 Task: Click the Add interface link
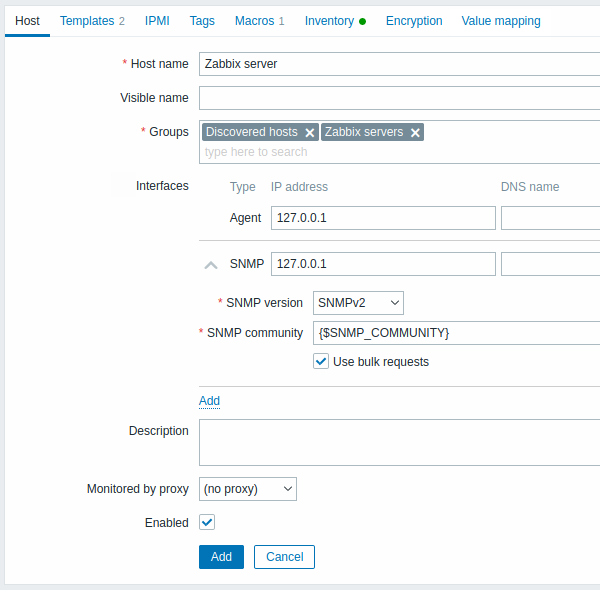click(209, 401)
